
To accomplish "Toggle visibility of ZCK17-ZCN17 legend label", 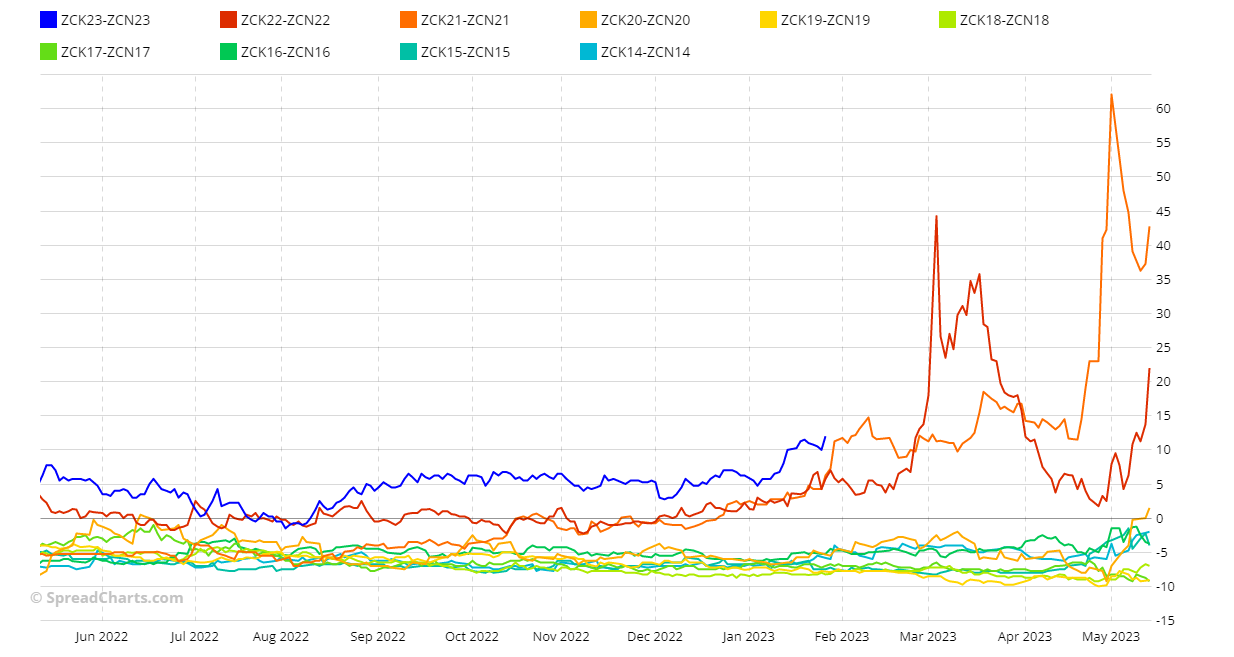I will tap(105, 52).
